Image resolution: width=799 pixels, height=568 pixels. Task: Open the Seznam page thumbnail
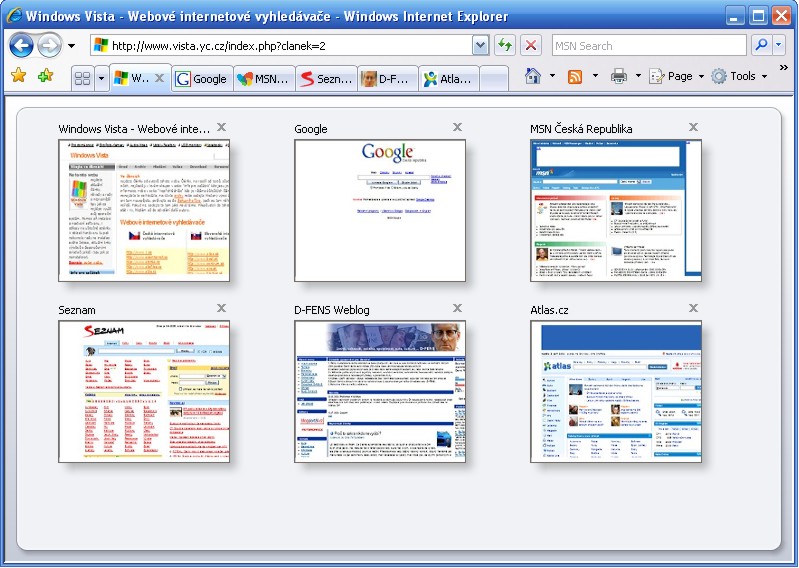coord(144,391)
